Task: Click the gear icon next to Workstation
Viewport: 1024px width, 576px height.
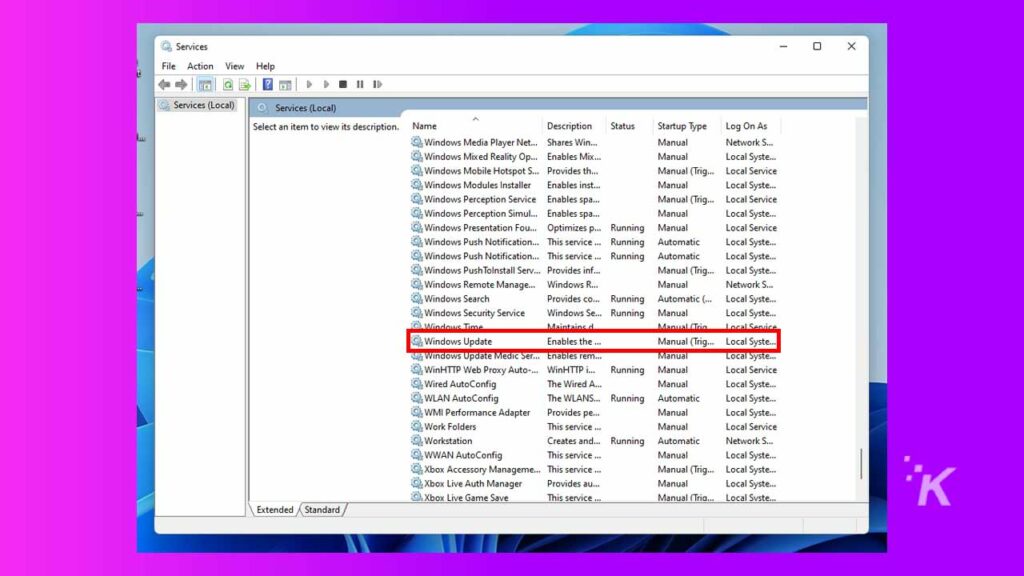Action: click(x=416, y=441)
